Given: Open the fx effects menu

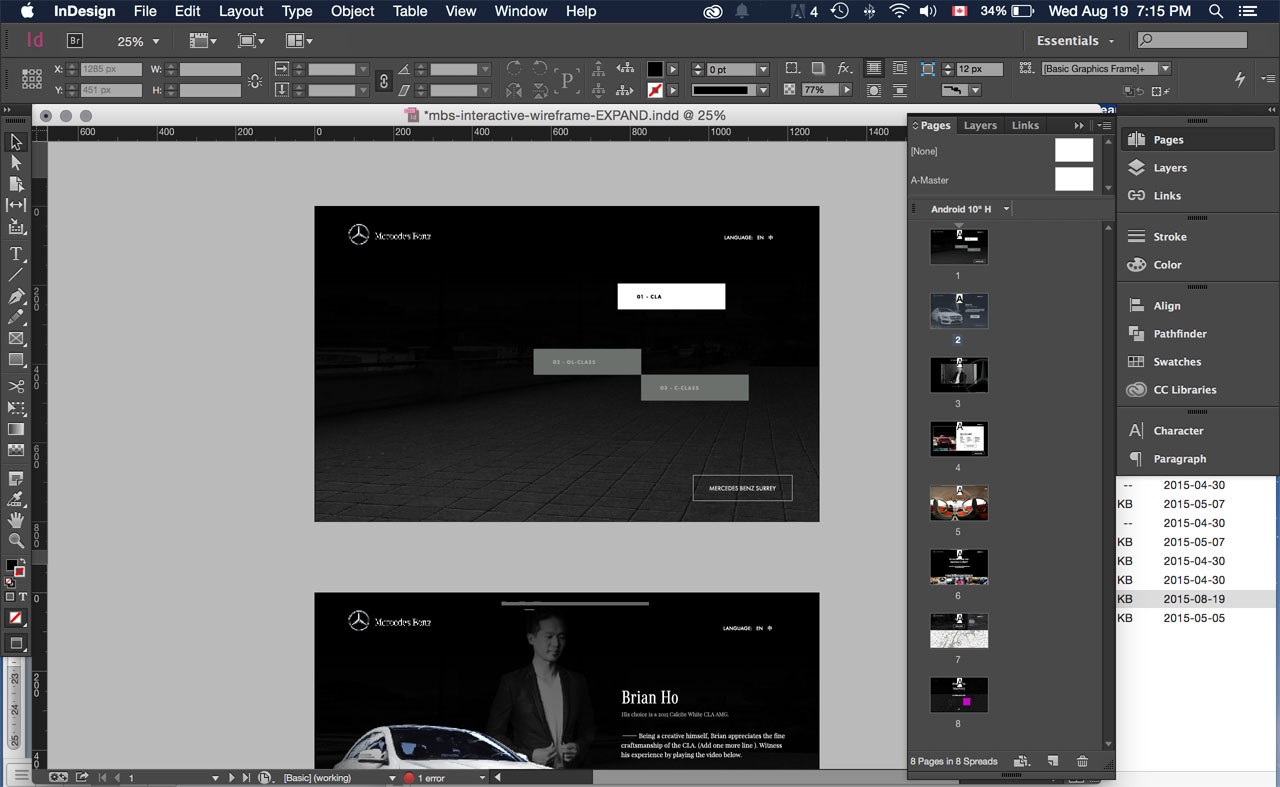Looking at the screenshot, I should tap(845, 68).
